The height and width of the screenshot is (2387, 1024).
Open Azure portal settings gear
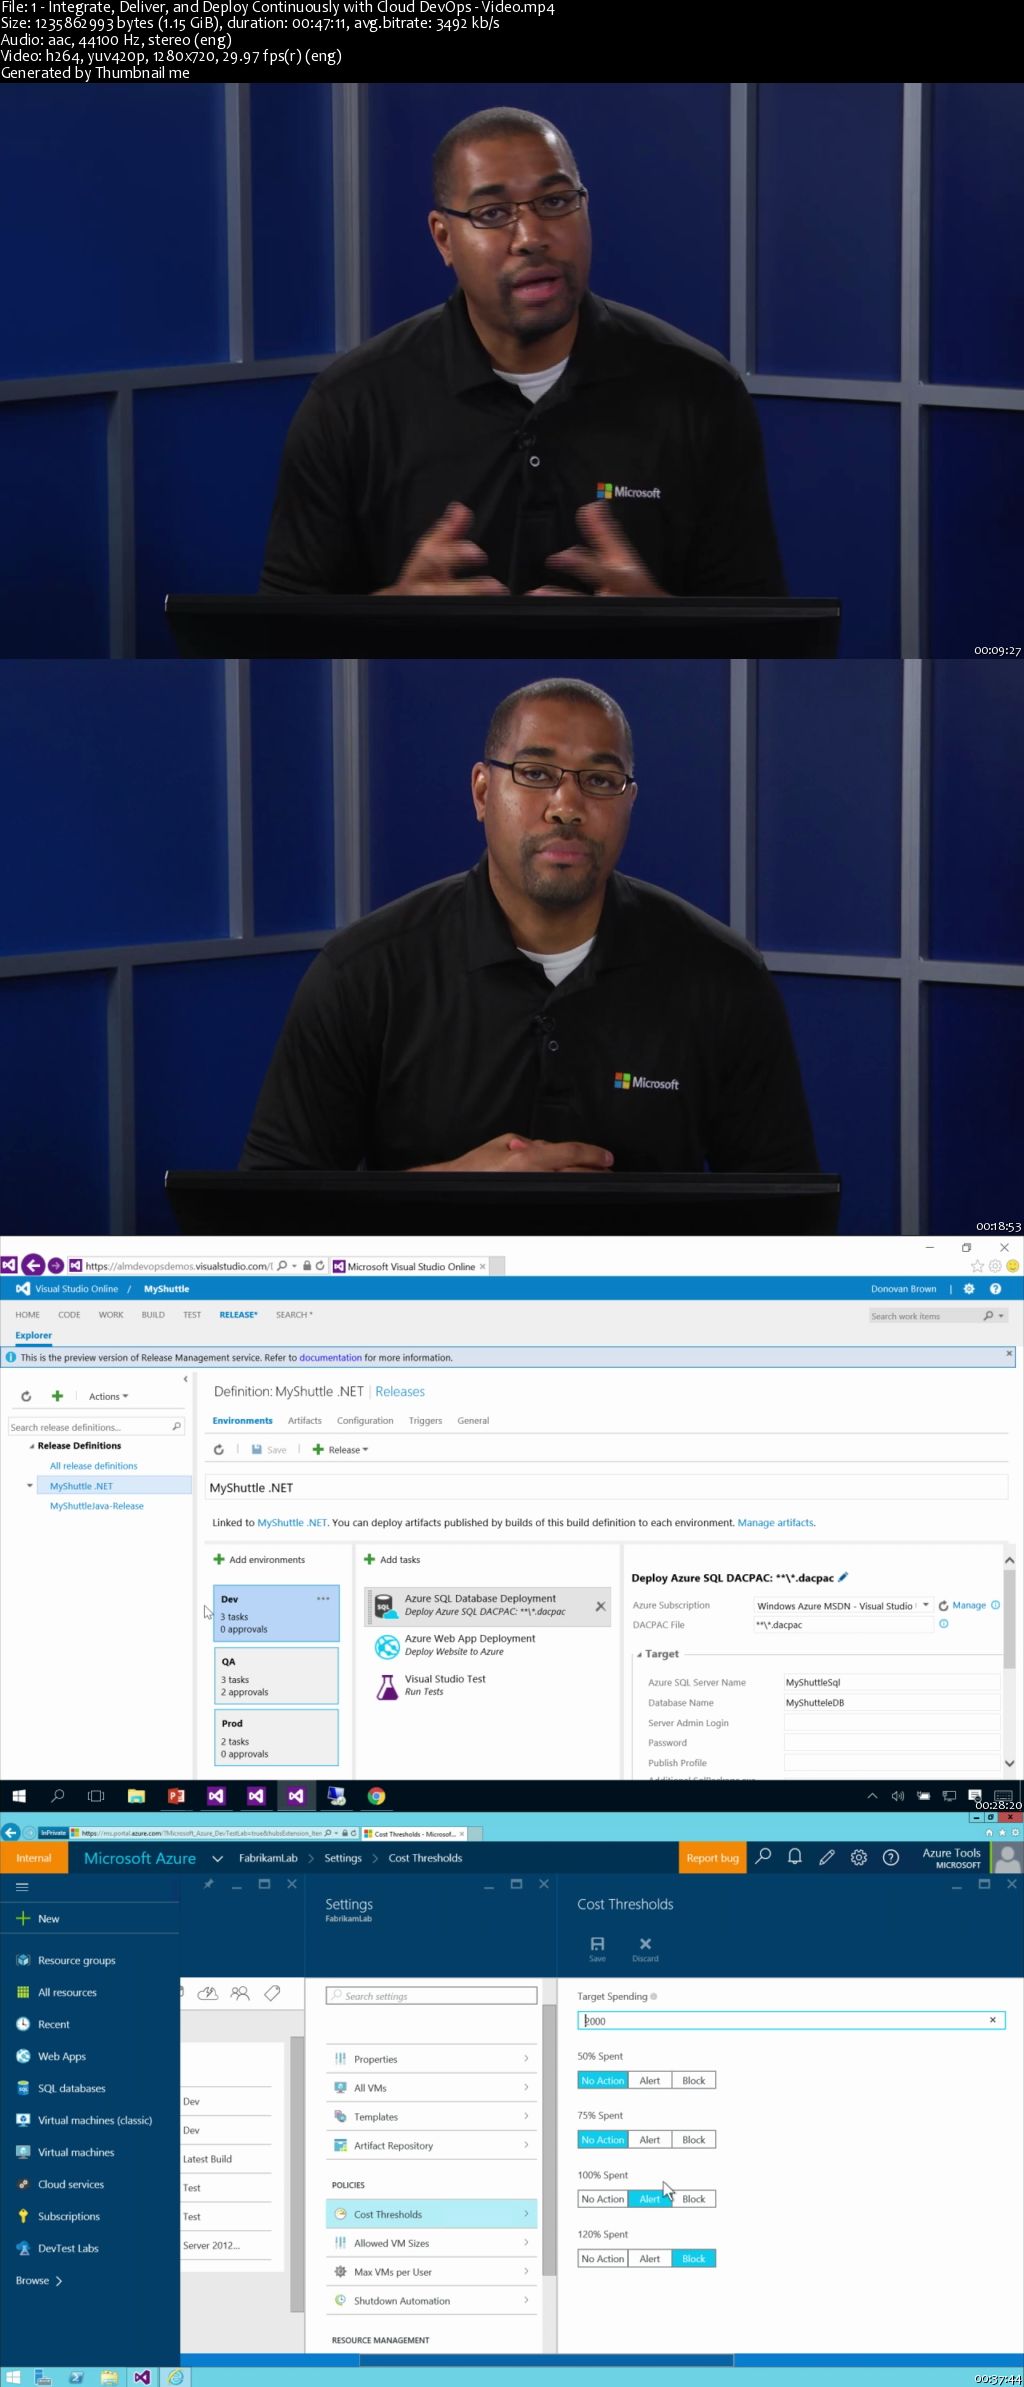859,1857
